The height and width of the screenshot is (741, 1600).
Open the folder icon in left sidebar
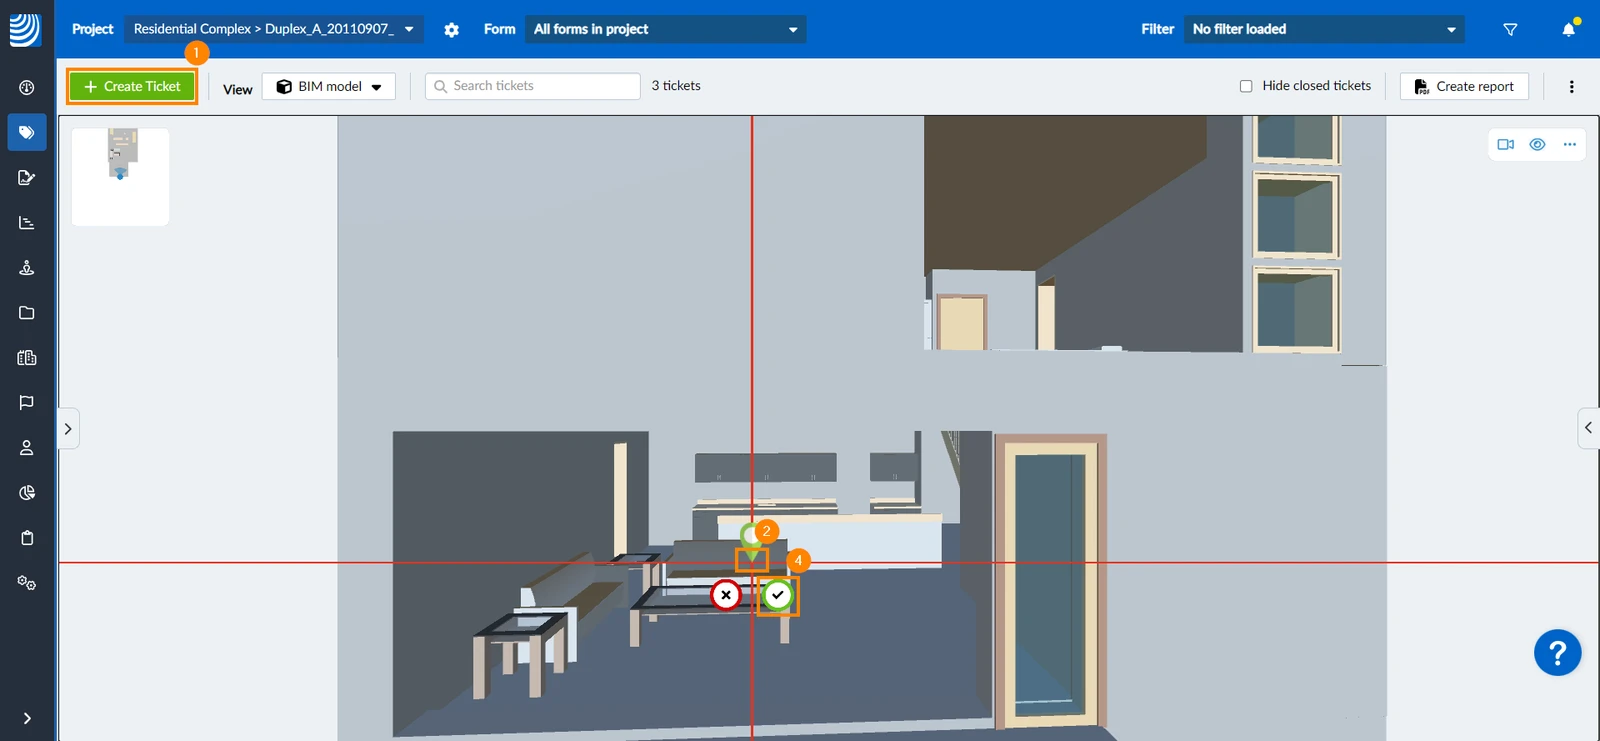27,313
